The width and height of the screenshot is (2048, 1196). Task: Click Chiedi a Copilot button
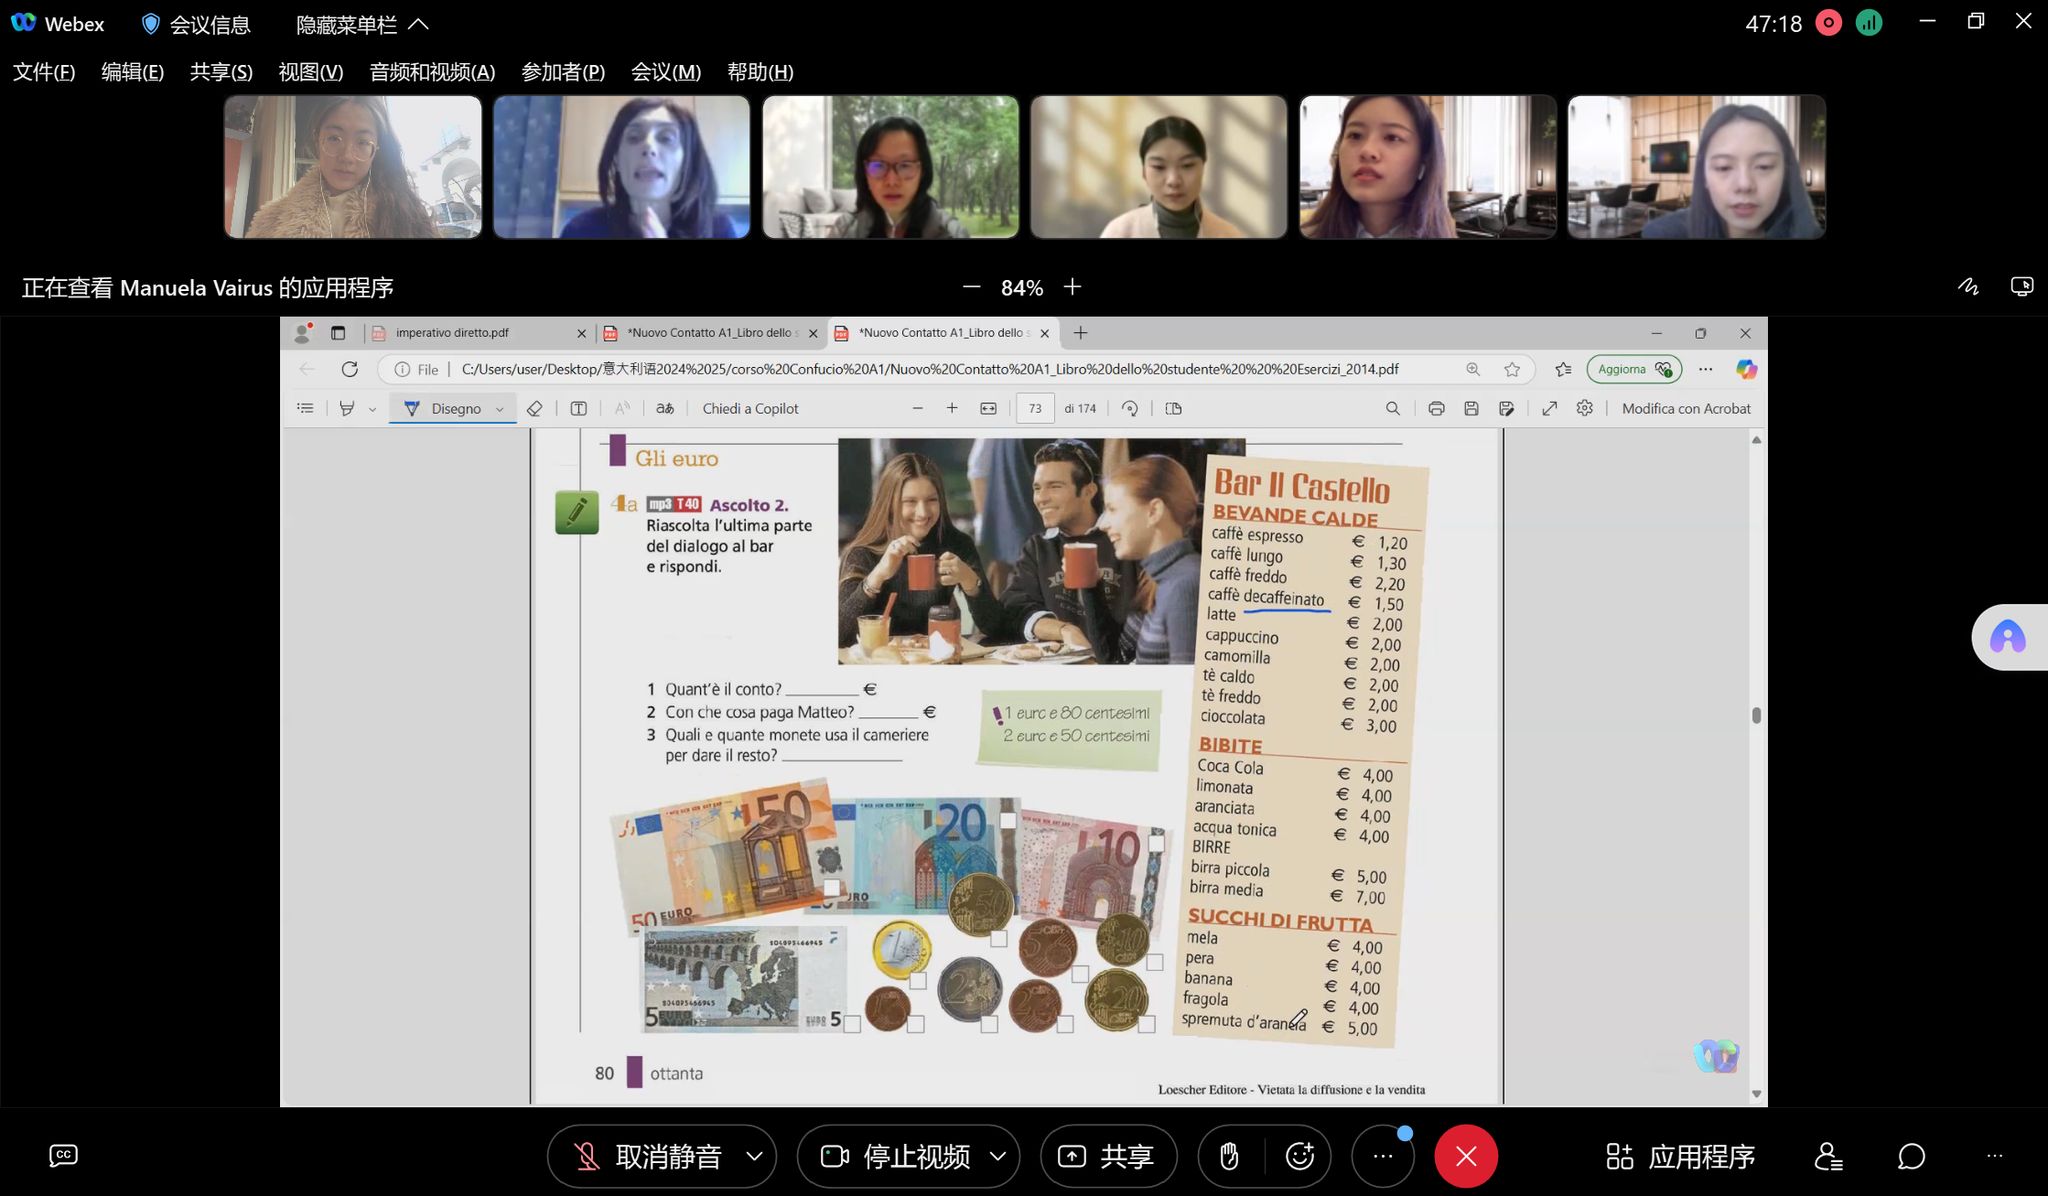tap(750, 408)
